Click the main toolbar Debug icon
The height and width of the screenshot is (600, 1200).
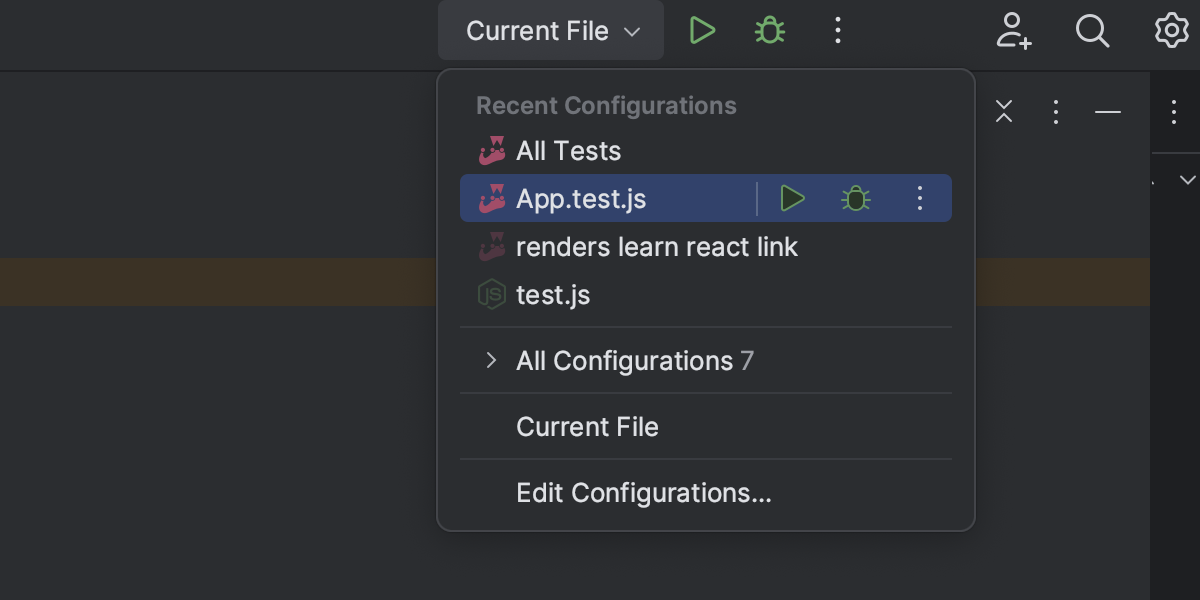point(769,30)
